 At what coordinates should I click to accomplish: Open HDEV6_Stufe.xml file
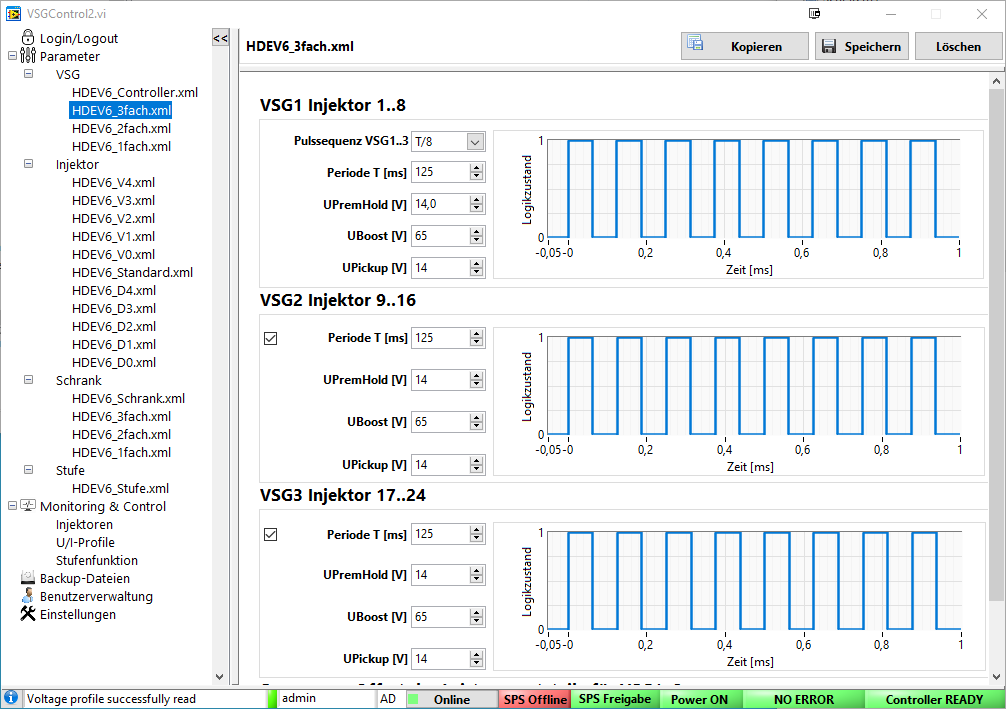(x=121, y=488)
